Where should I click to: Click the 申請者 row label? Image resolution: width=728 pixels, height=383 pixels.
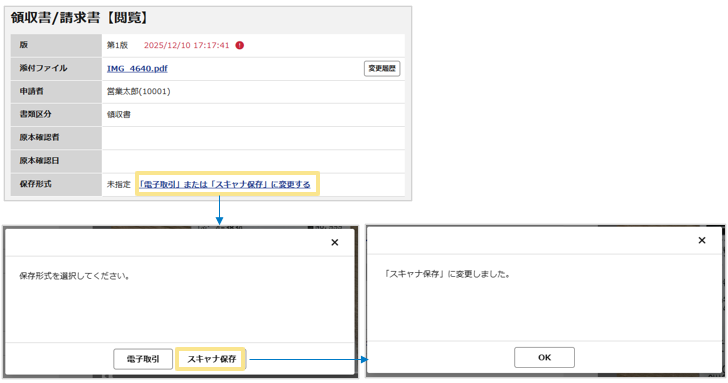32,91
